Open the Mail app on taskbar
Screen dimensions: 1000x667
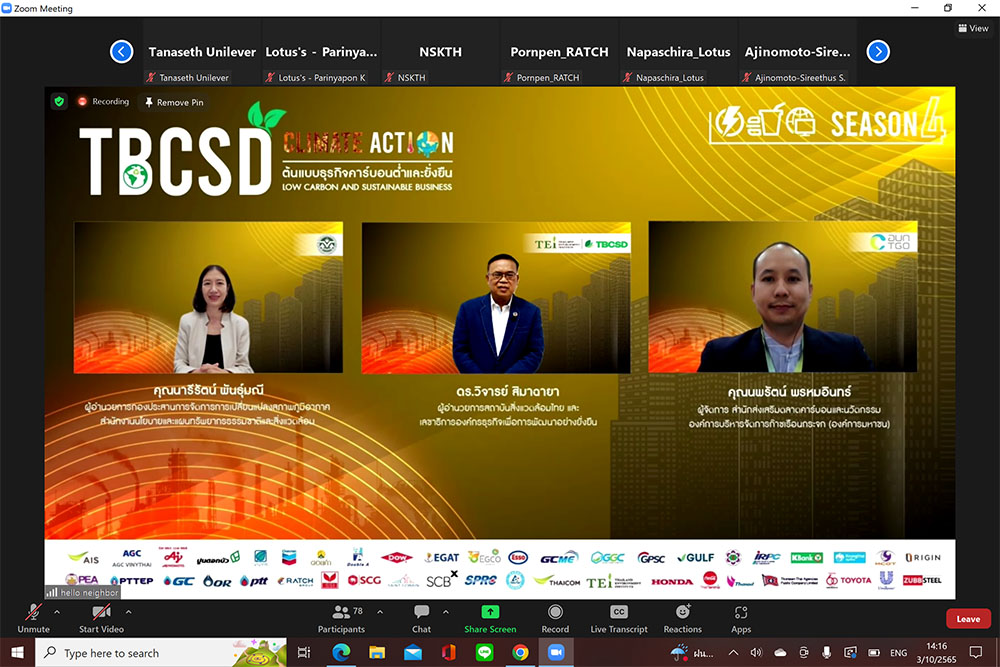tap(413, 652)
